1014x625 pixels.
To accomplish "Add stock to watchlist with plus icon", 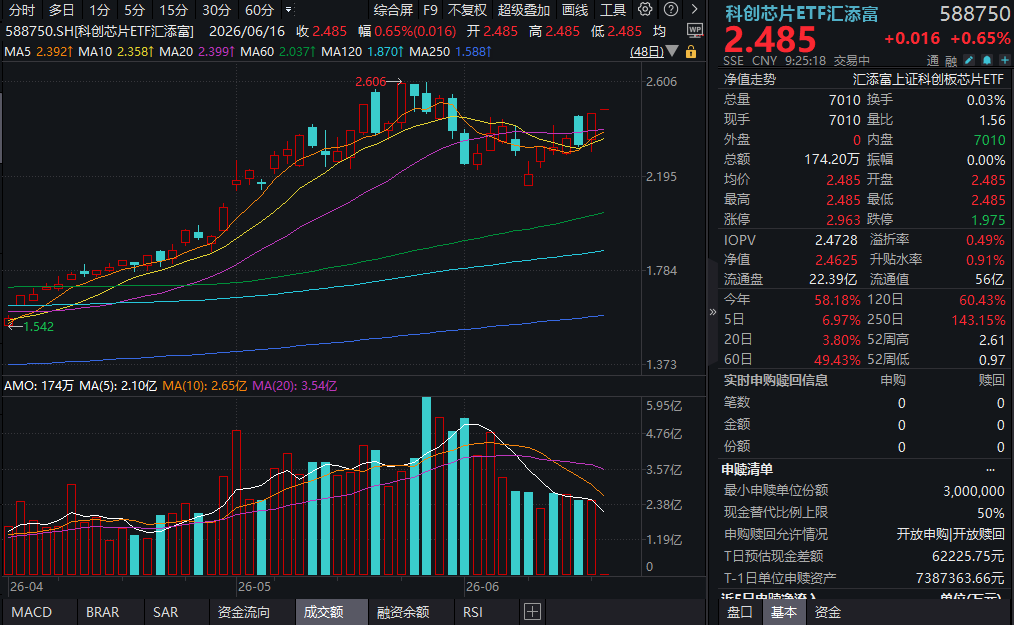I will (x=1004, y=60).
